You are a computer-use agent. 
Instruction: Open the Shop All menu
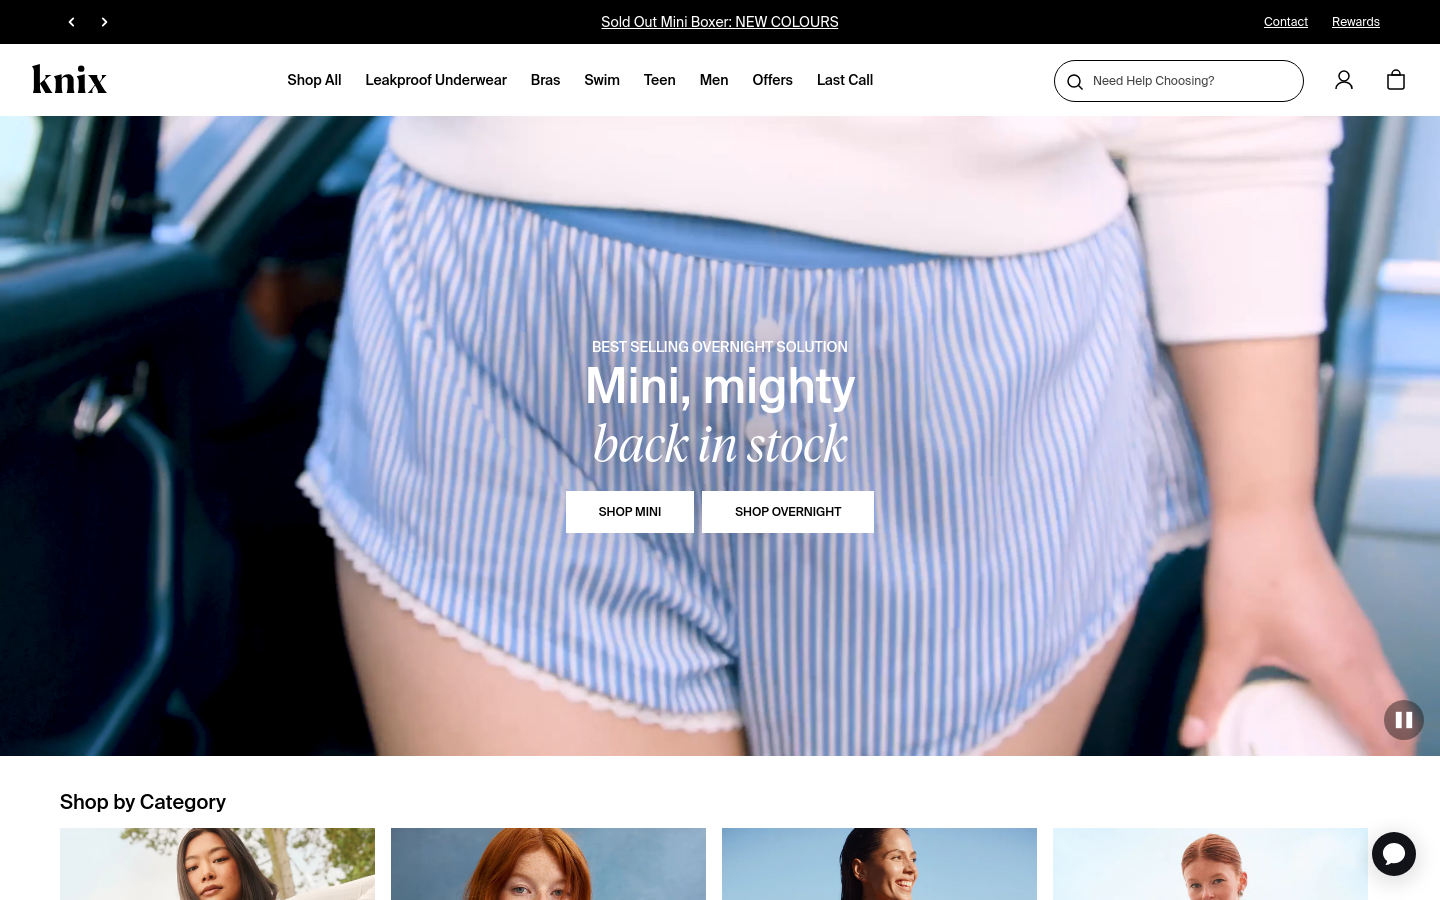click(x=314, y=80)
